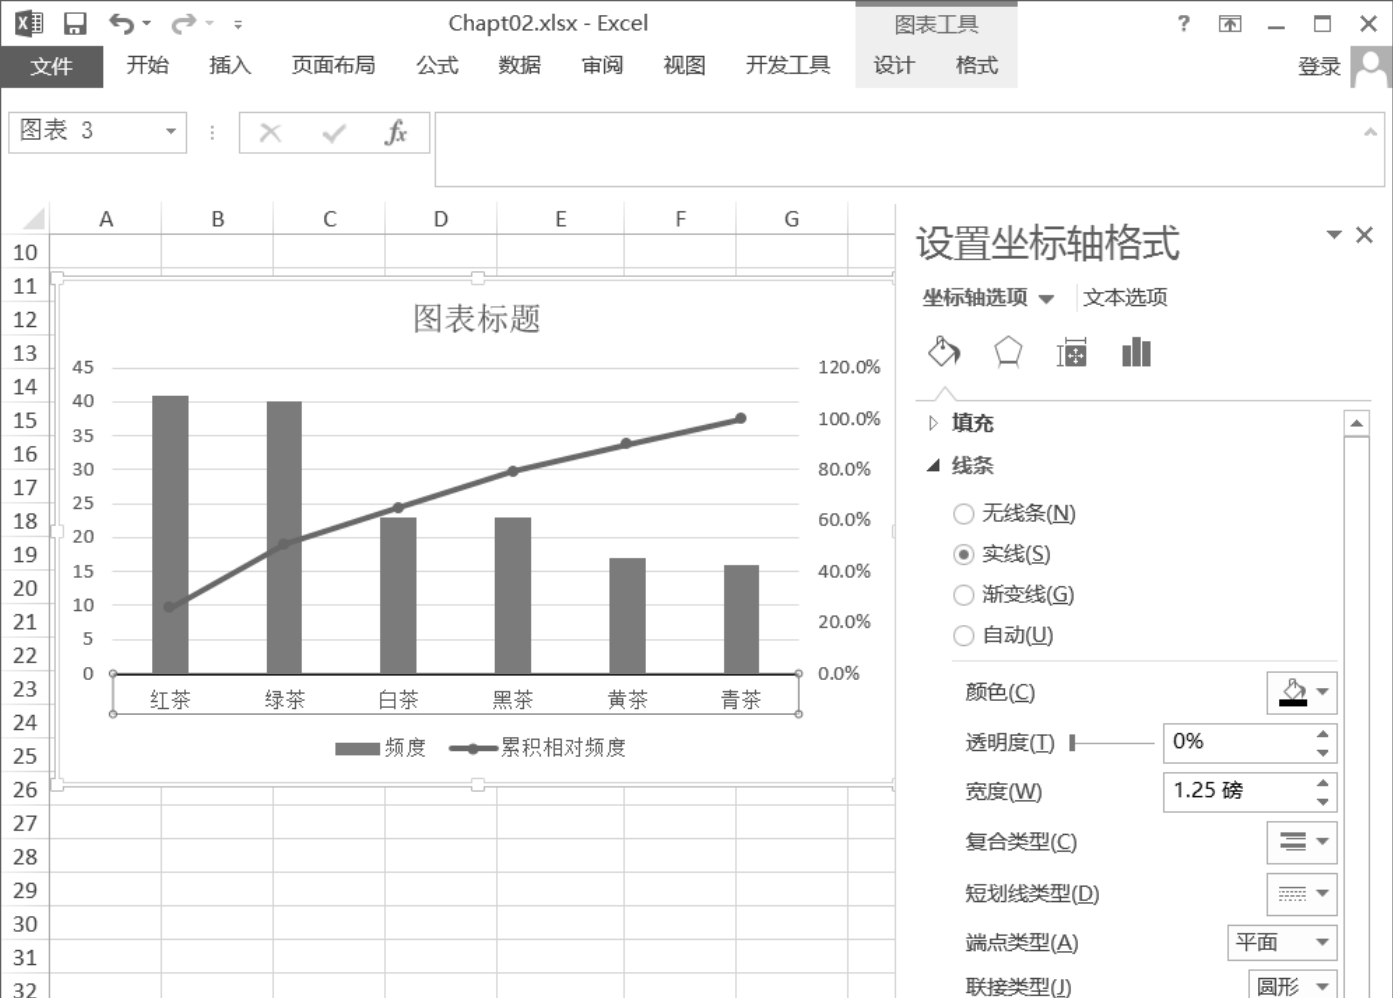Open the Axis Options bar chart icon

[x=1136, y=352]
